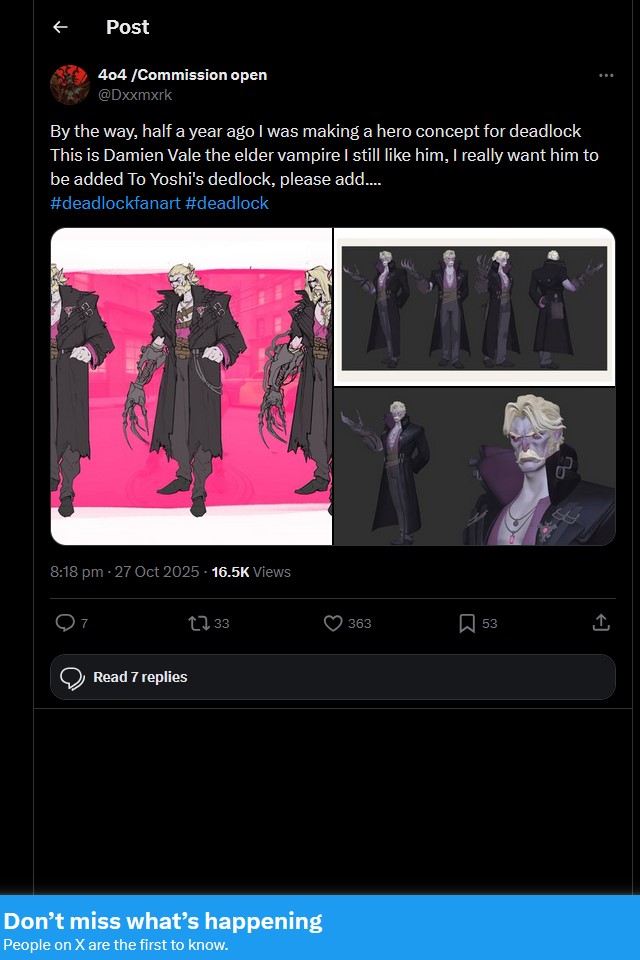The height and width of the screenshot is (960, 640).
Task: Click the 4o4 /Commission open display name
Action: coord(183,75)
